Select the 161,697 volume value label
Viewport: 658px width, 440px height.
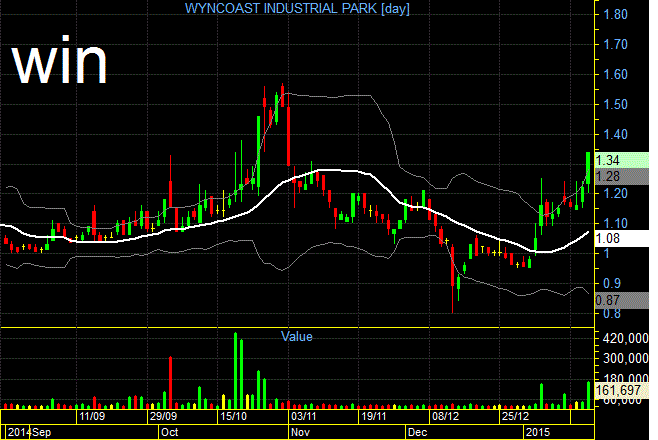coord(622,390)
